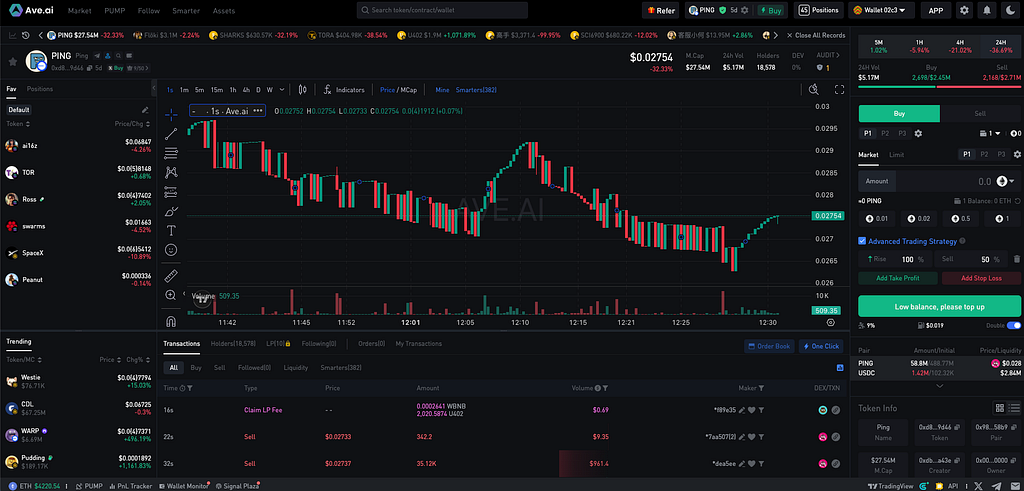The height and width of the screenshot is (491, 1024).
Task: Add PING to favorites star
Action: point(12,61)
